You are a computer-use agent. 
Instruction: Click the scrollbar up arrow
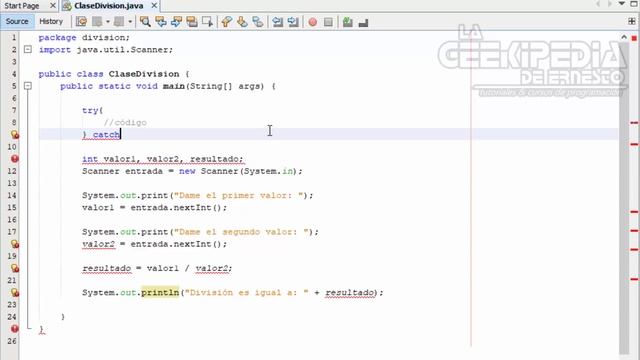tap(624, 37)
